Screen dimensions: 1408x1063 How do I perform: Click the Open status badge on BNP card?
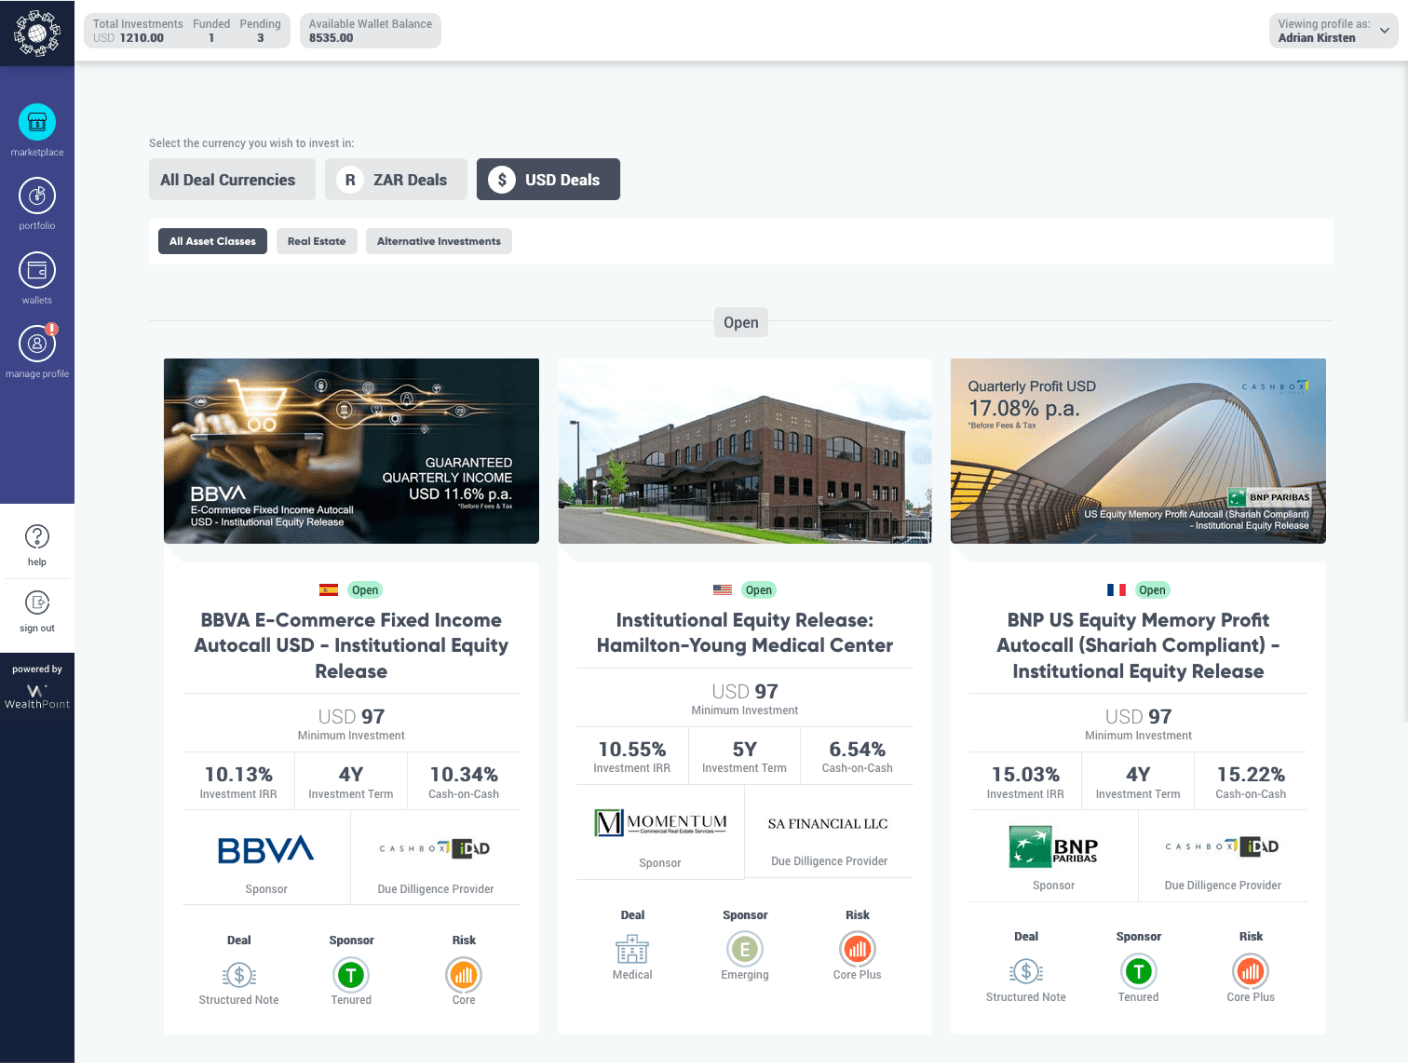click(1152, 590)
